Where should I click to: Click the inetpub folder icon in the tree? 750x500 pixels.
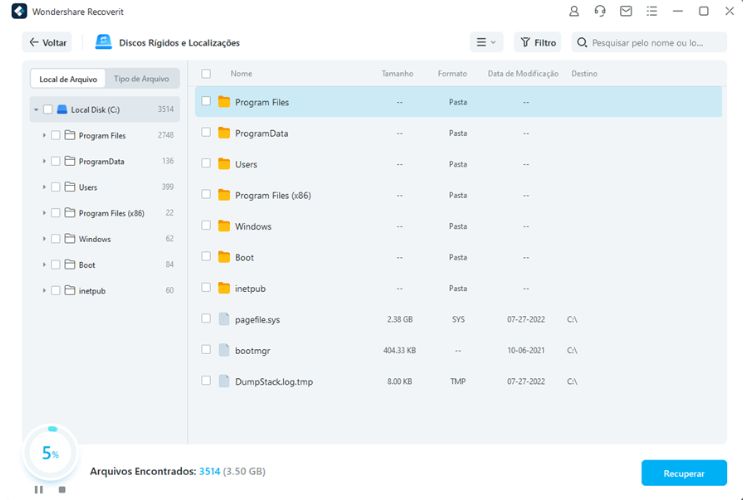(70, 290)
